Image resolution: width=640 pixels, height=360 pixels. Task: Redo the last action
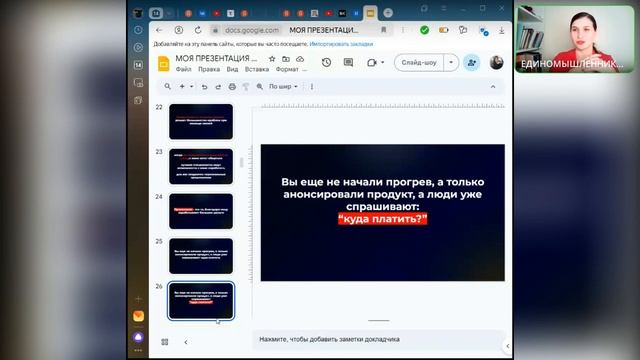click(x=218, y=87)
